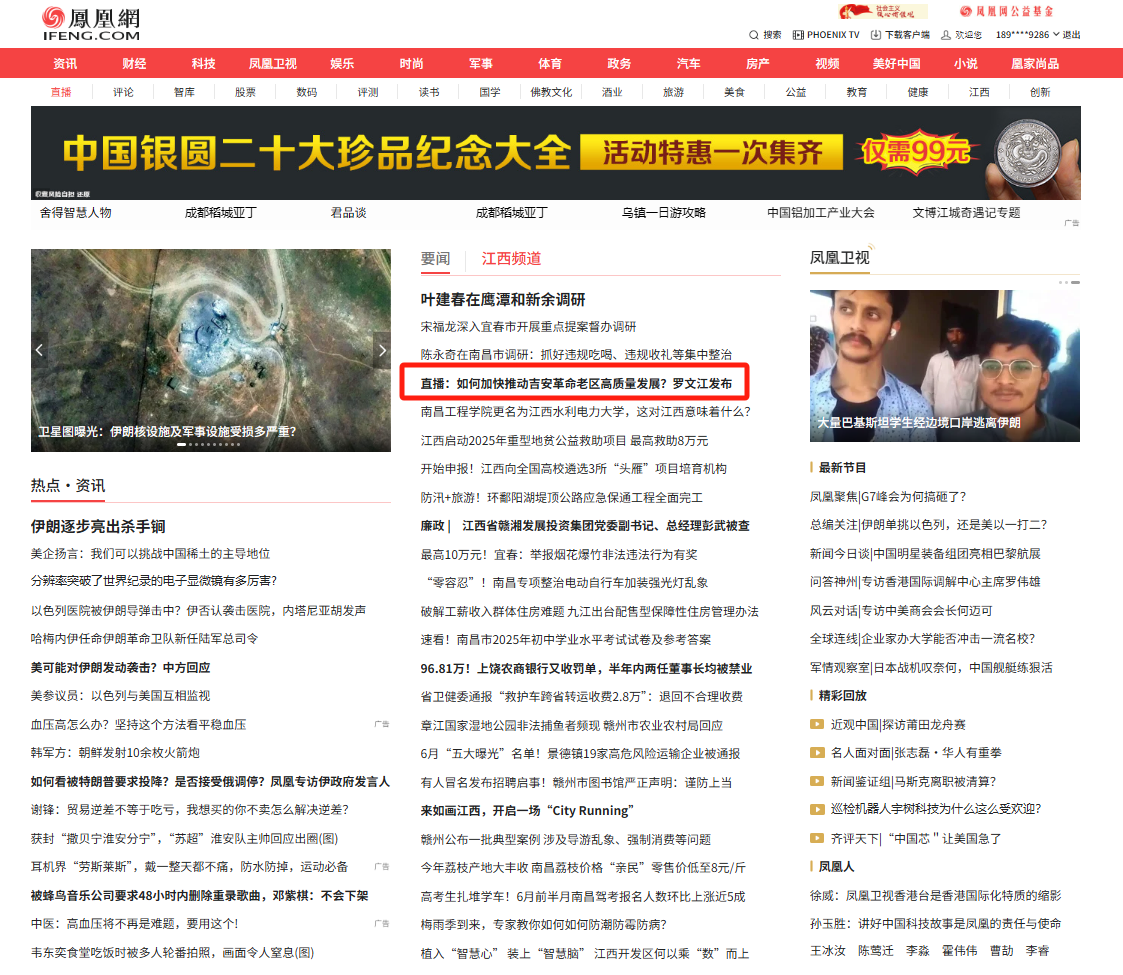The height and width of the screenshot is (975, 1123).
Task: Open 中国铝加工产业大会 link
Action: coord(821,213)
